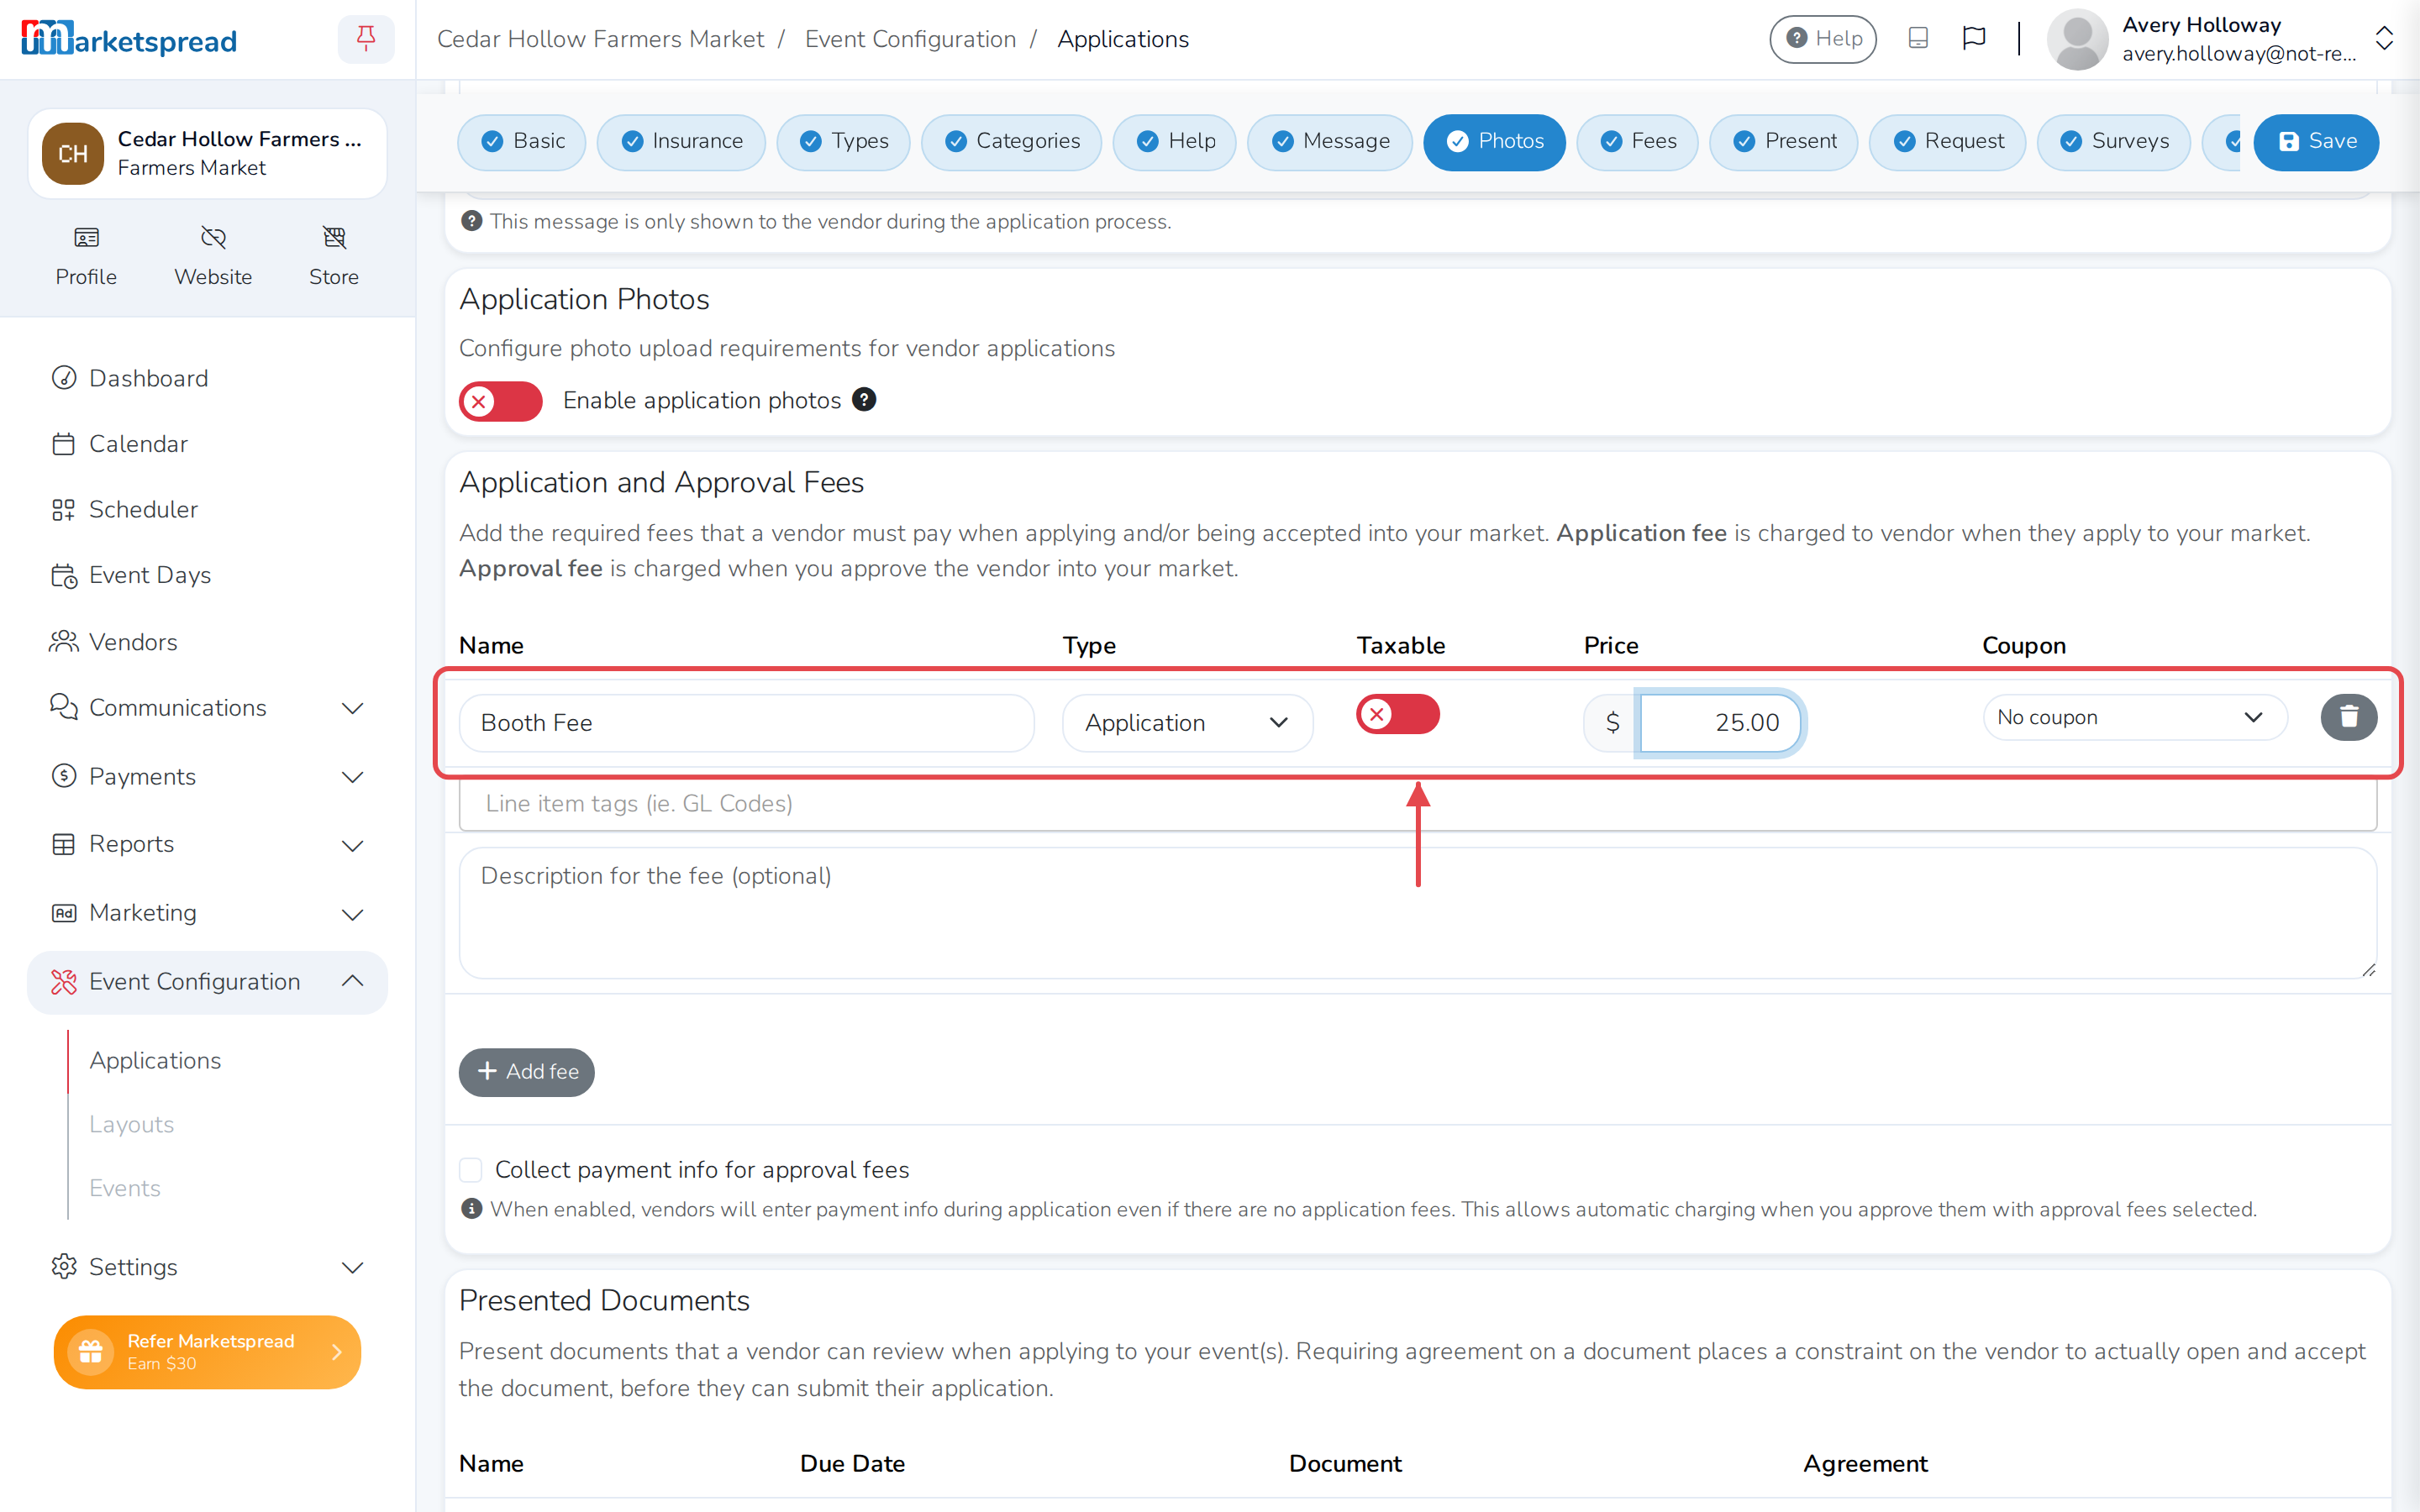Switch to the Categories tab

pos(1011,142)
